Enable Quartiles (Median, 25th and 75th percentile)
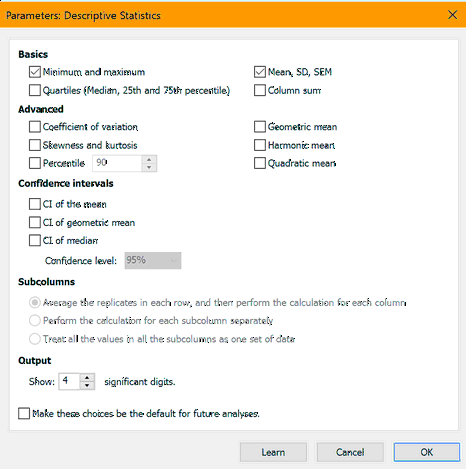466x469 pixels. pos(35,90)
